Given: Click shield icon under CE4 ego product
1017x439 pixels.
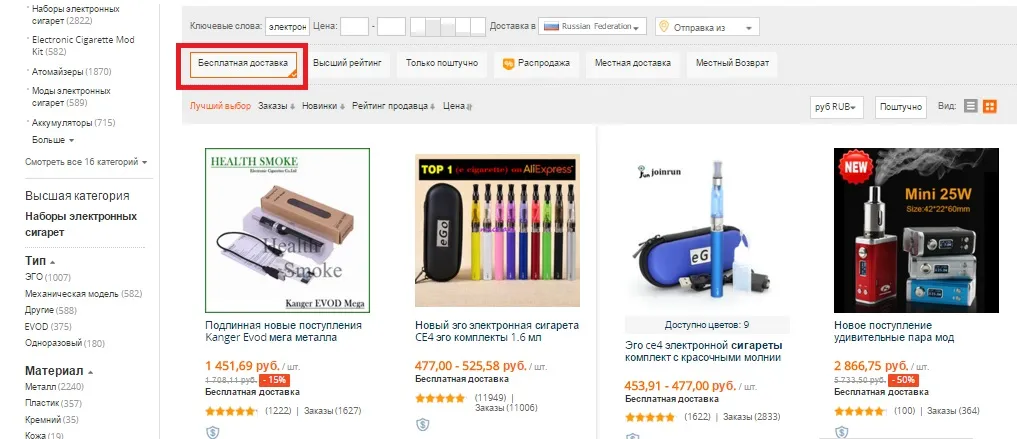Looking at the screenshot, I should pos(422,425).
